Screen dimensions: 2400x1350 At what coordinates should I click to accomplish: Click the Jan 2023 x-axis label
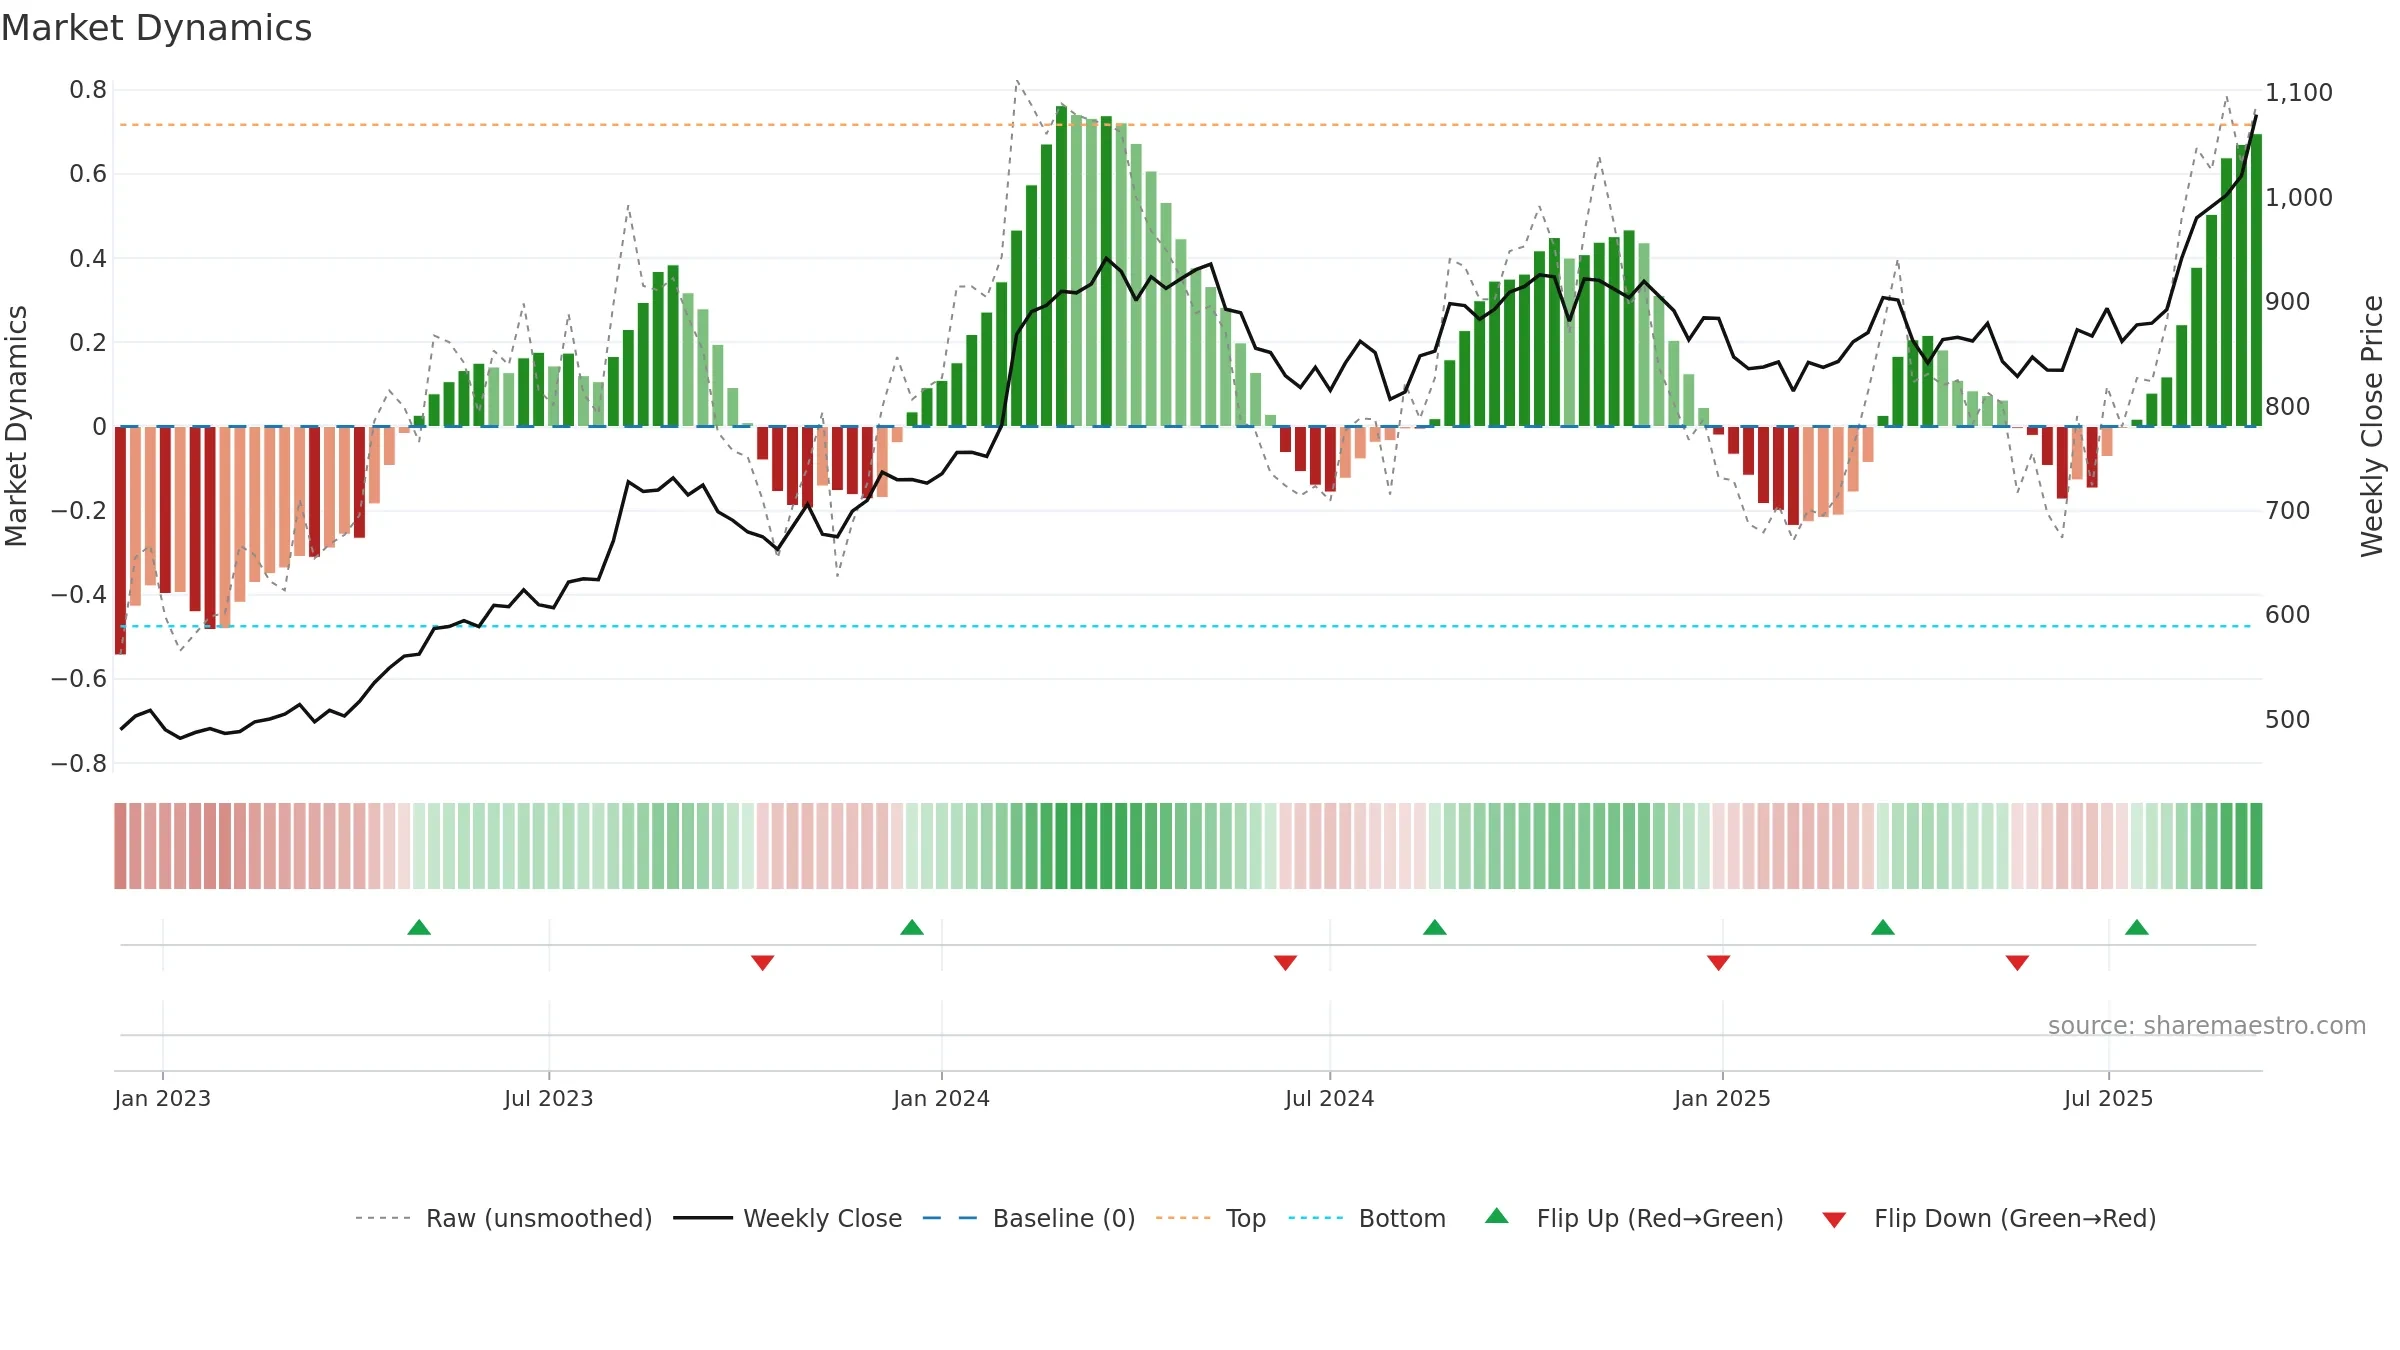tap(163, 1098)
